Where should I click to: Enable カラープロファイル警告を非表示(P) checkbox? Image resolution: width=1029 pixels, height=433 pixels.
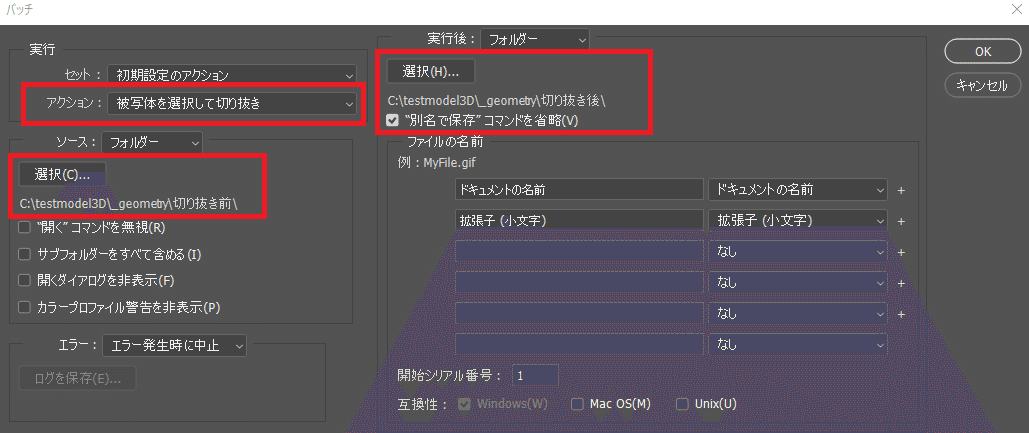coord(25,306)
